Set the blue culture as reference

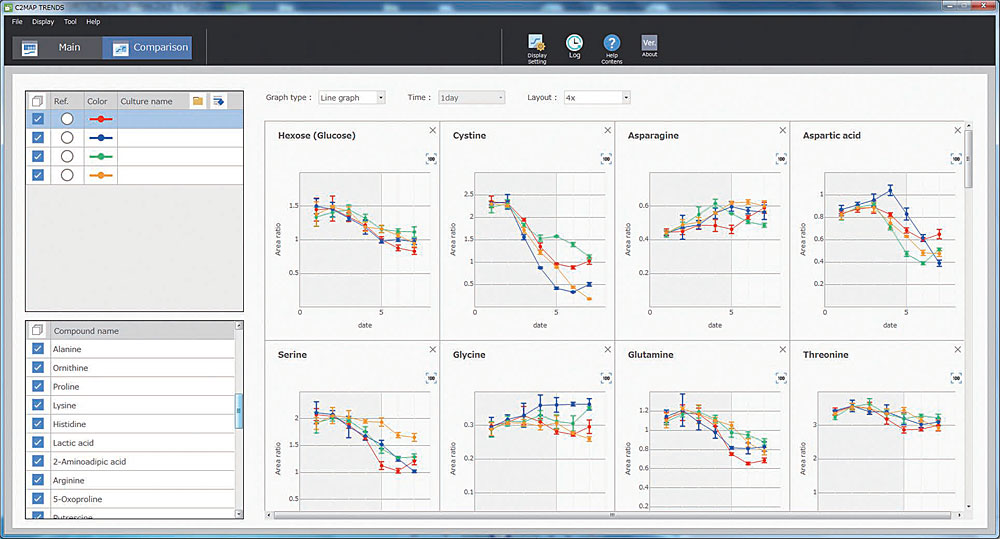(x=67, y=138)
